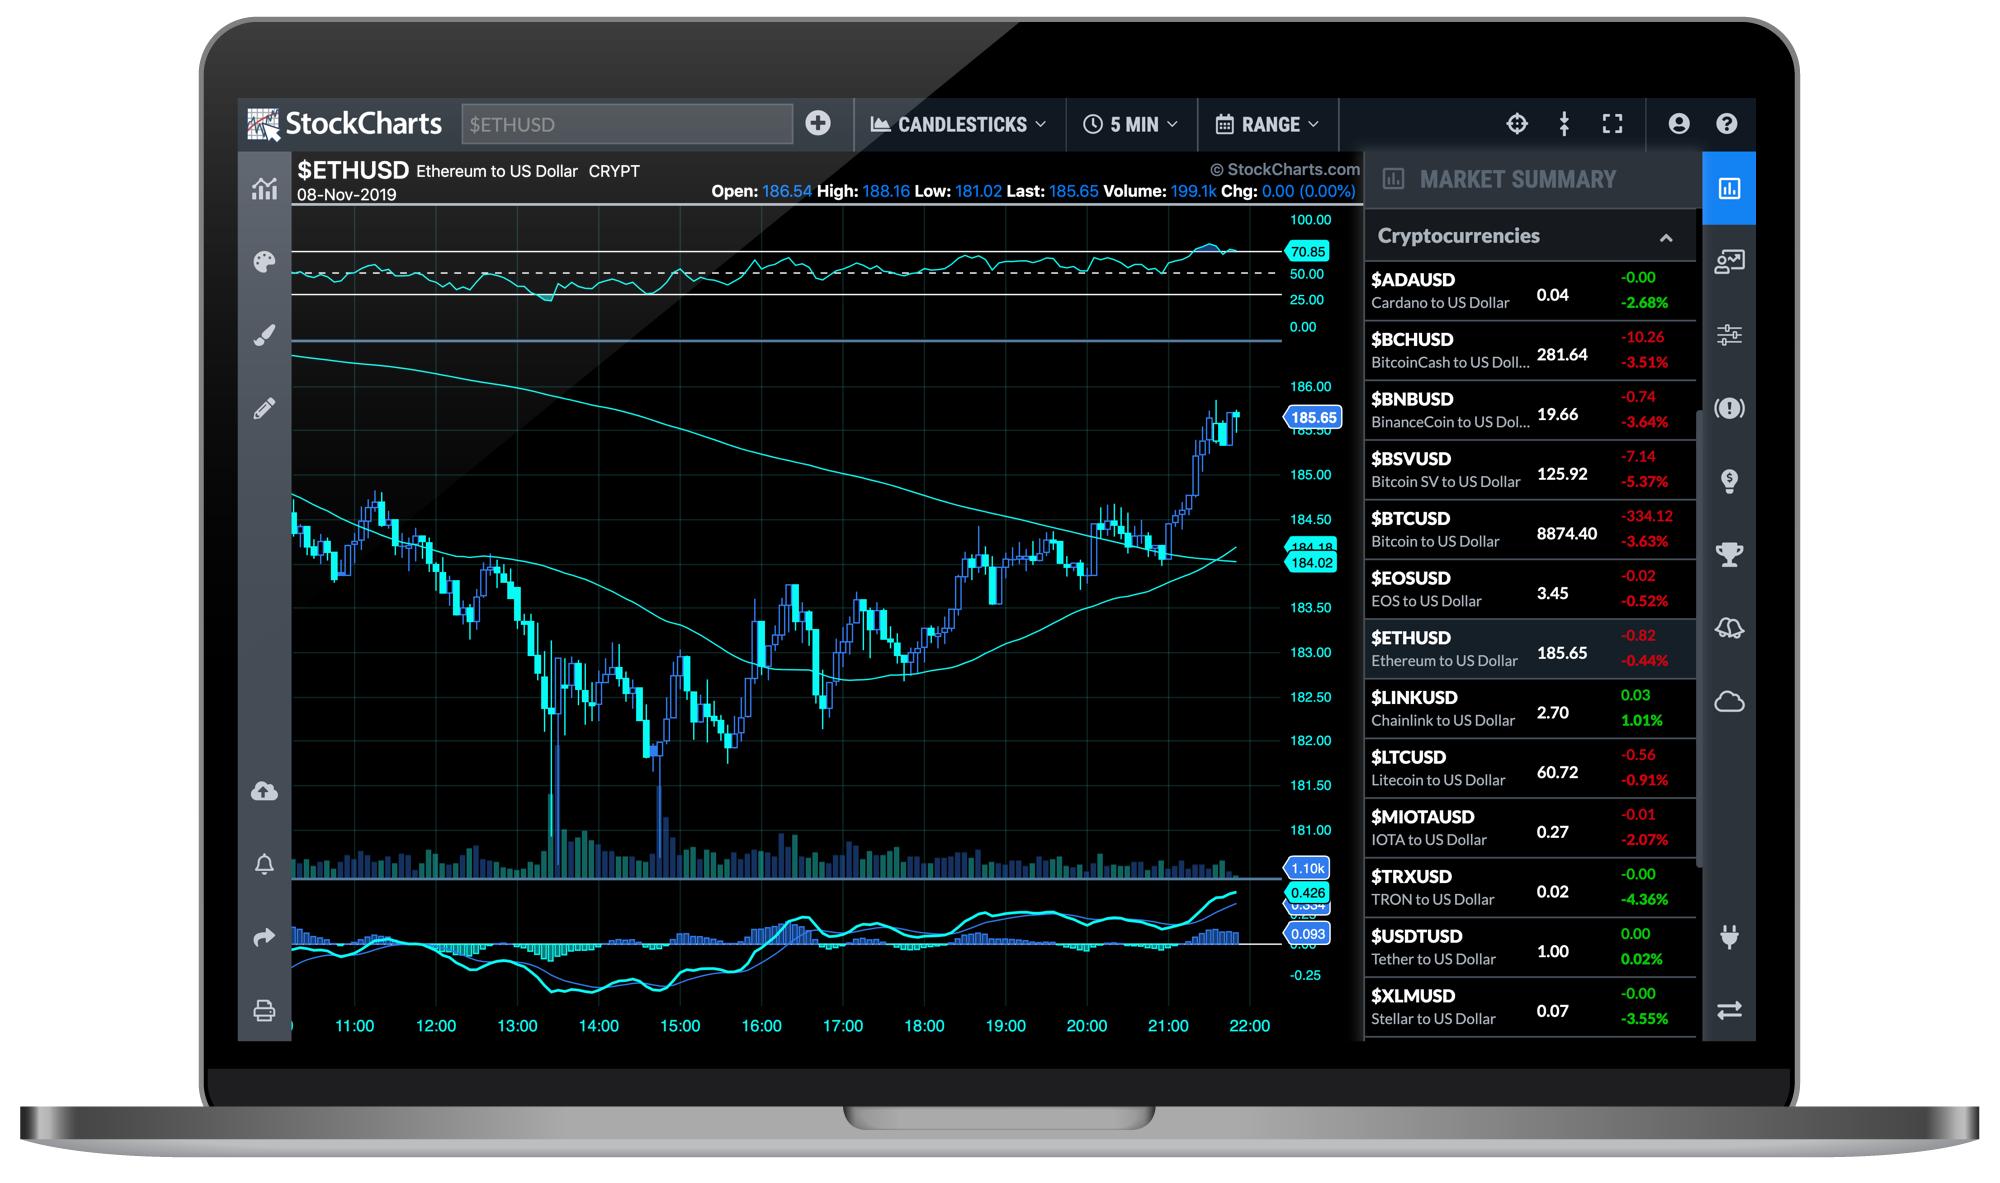Open the Candlesticks chart type dropdown
Screen dimensions: 2000x1183
click(x=958, y=124)
